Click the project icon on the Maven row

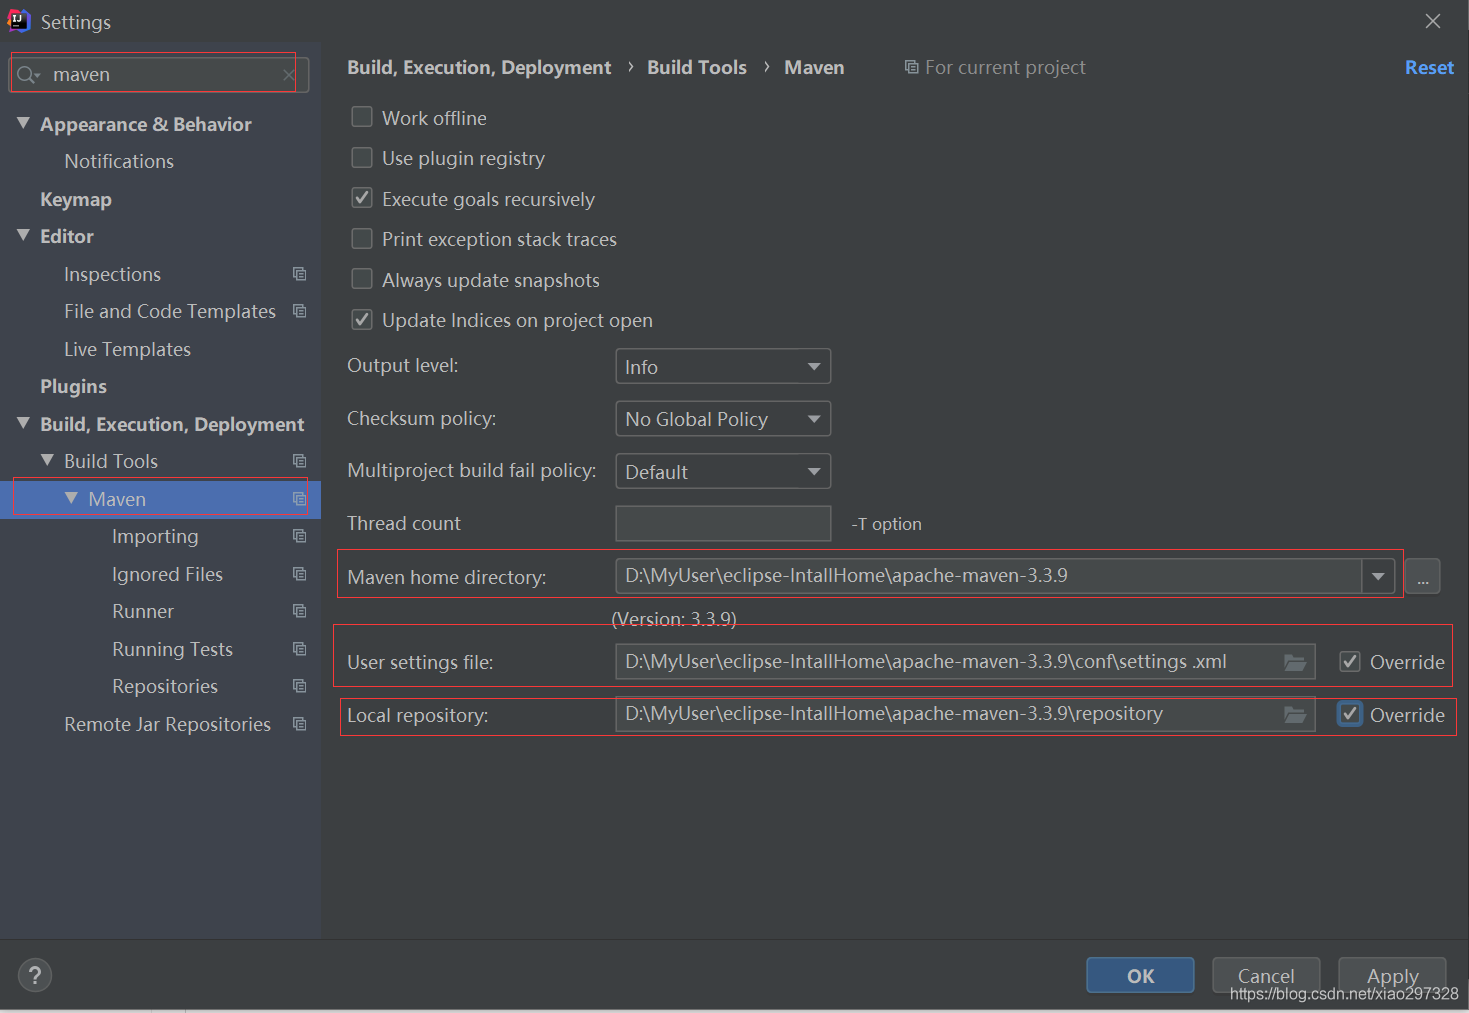click(299, 499)
